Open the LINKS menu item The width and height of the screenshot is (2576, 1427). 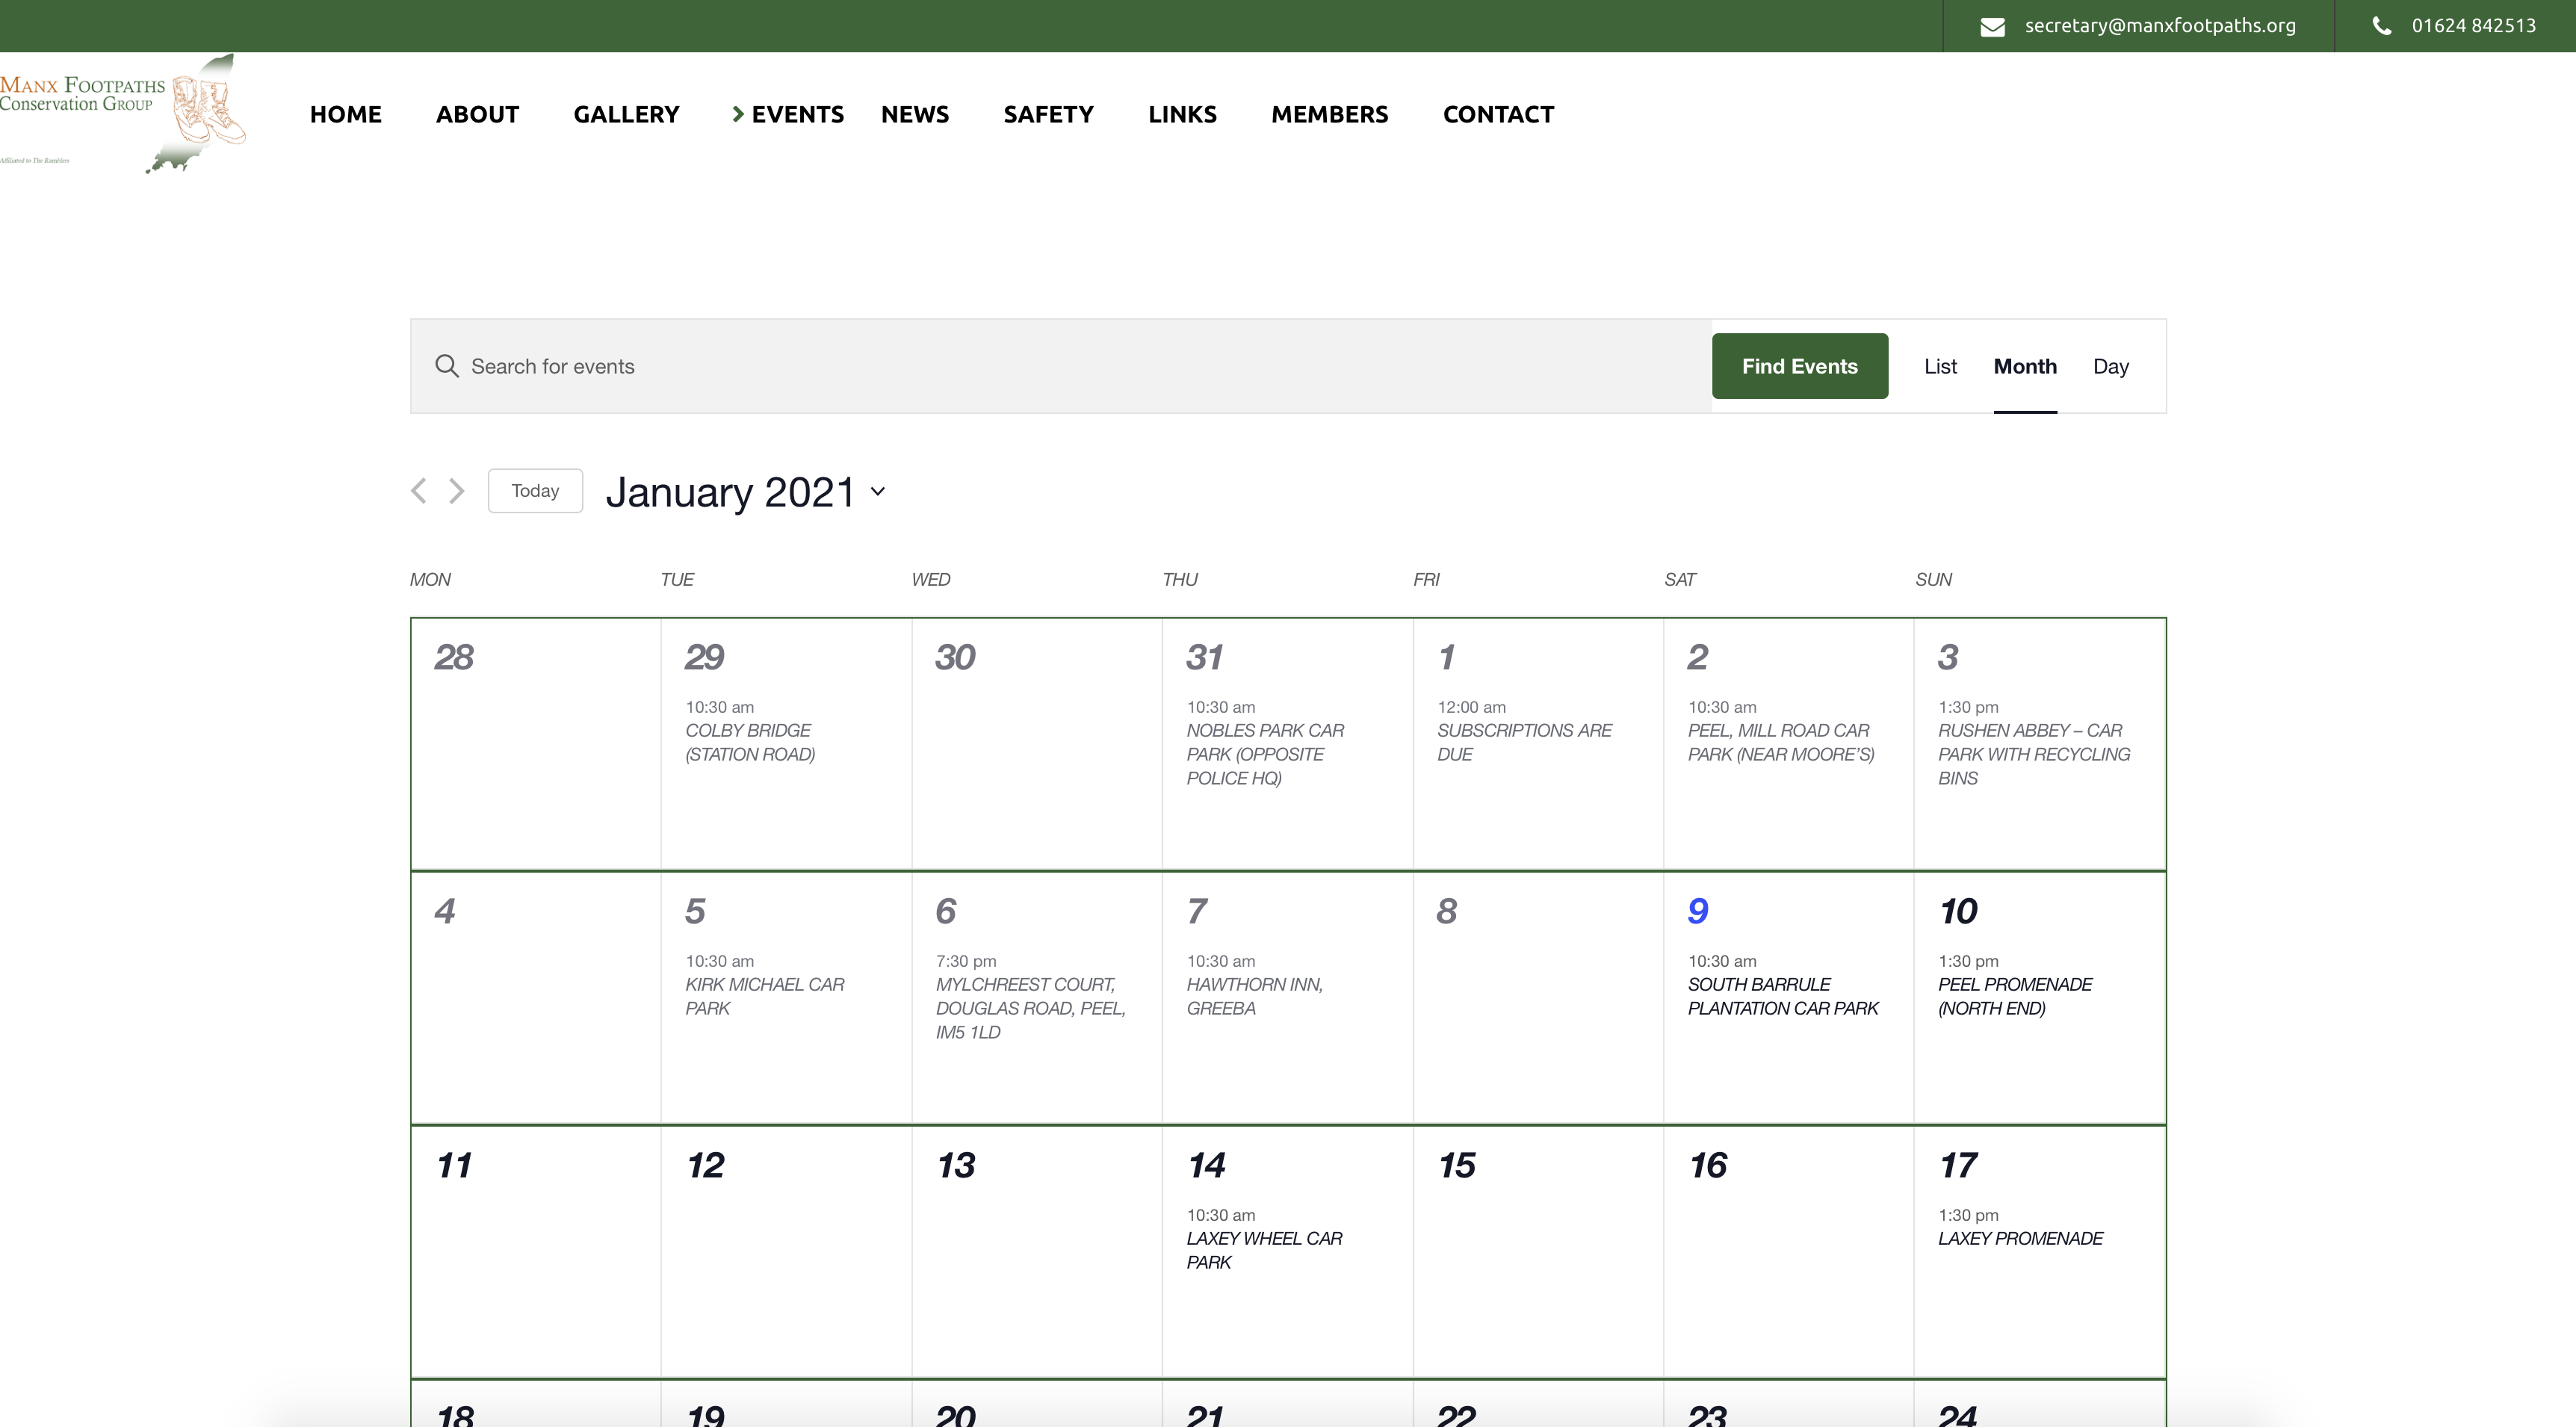[1182, 114]
